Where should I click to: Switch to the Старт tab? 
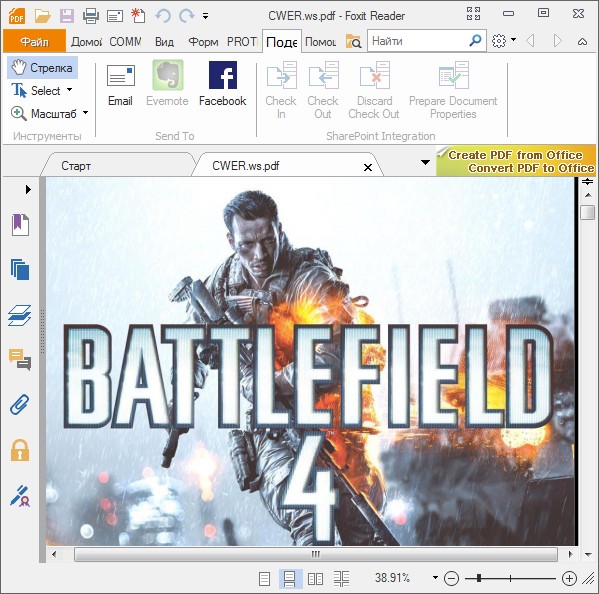(76, 166)
